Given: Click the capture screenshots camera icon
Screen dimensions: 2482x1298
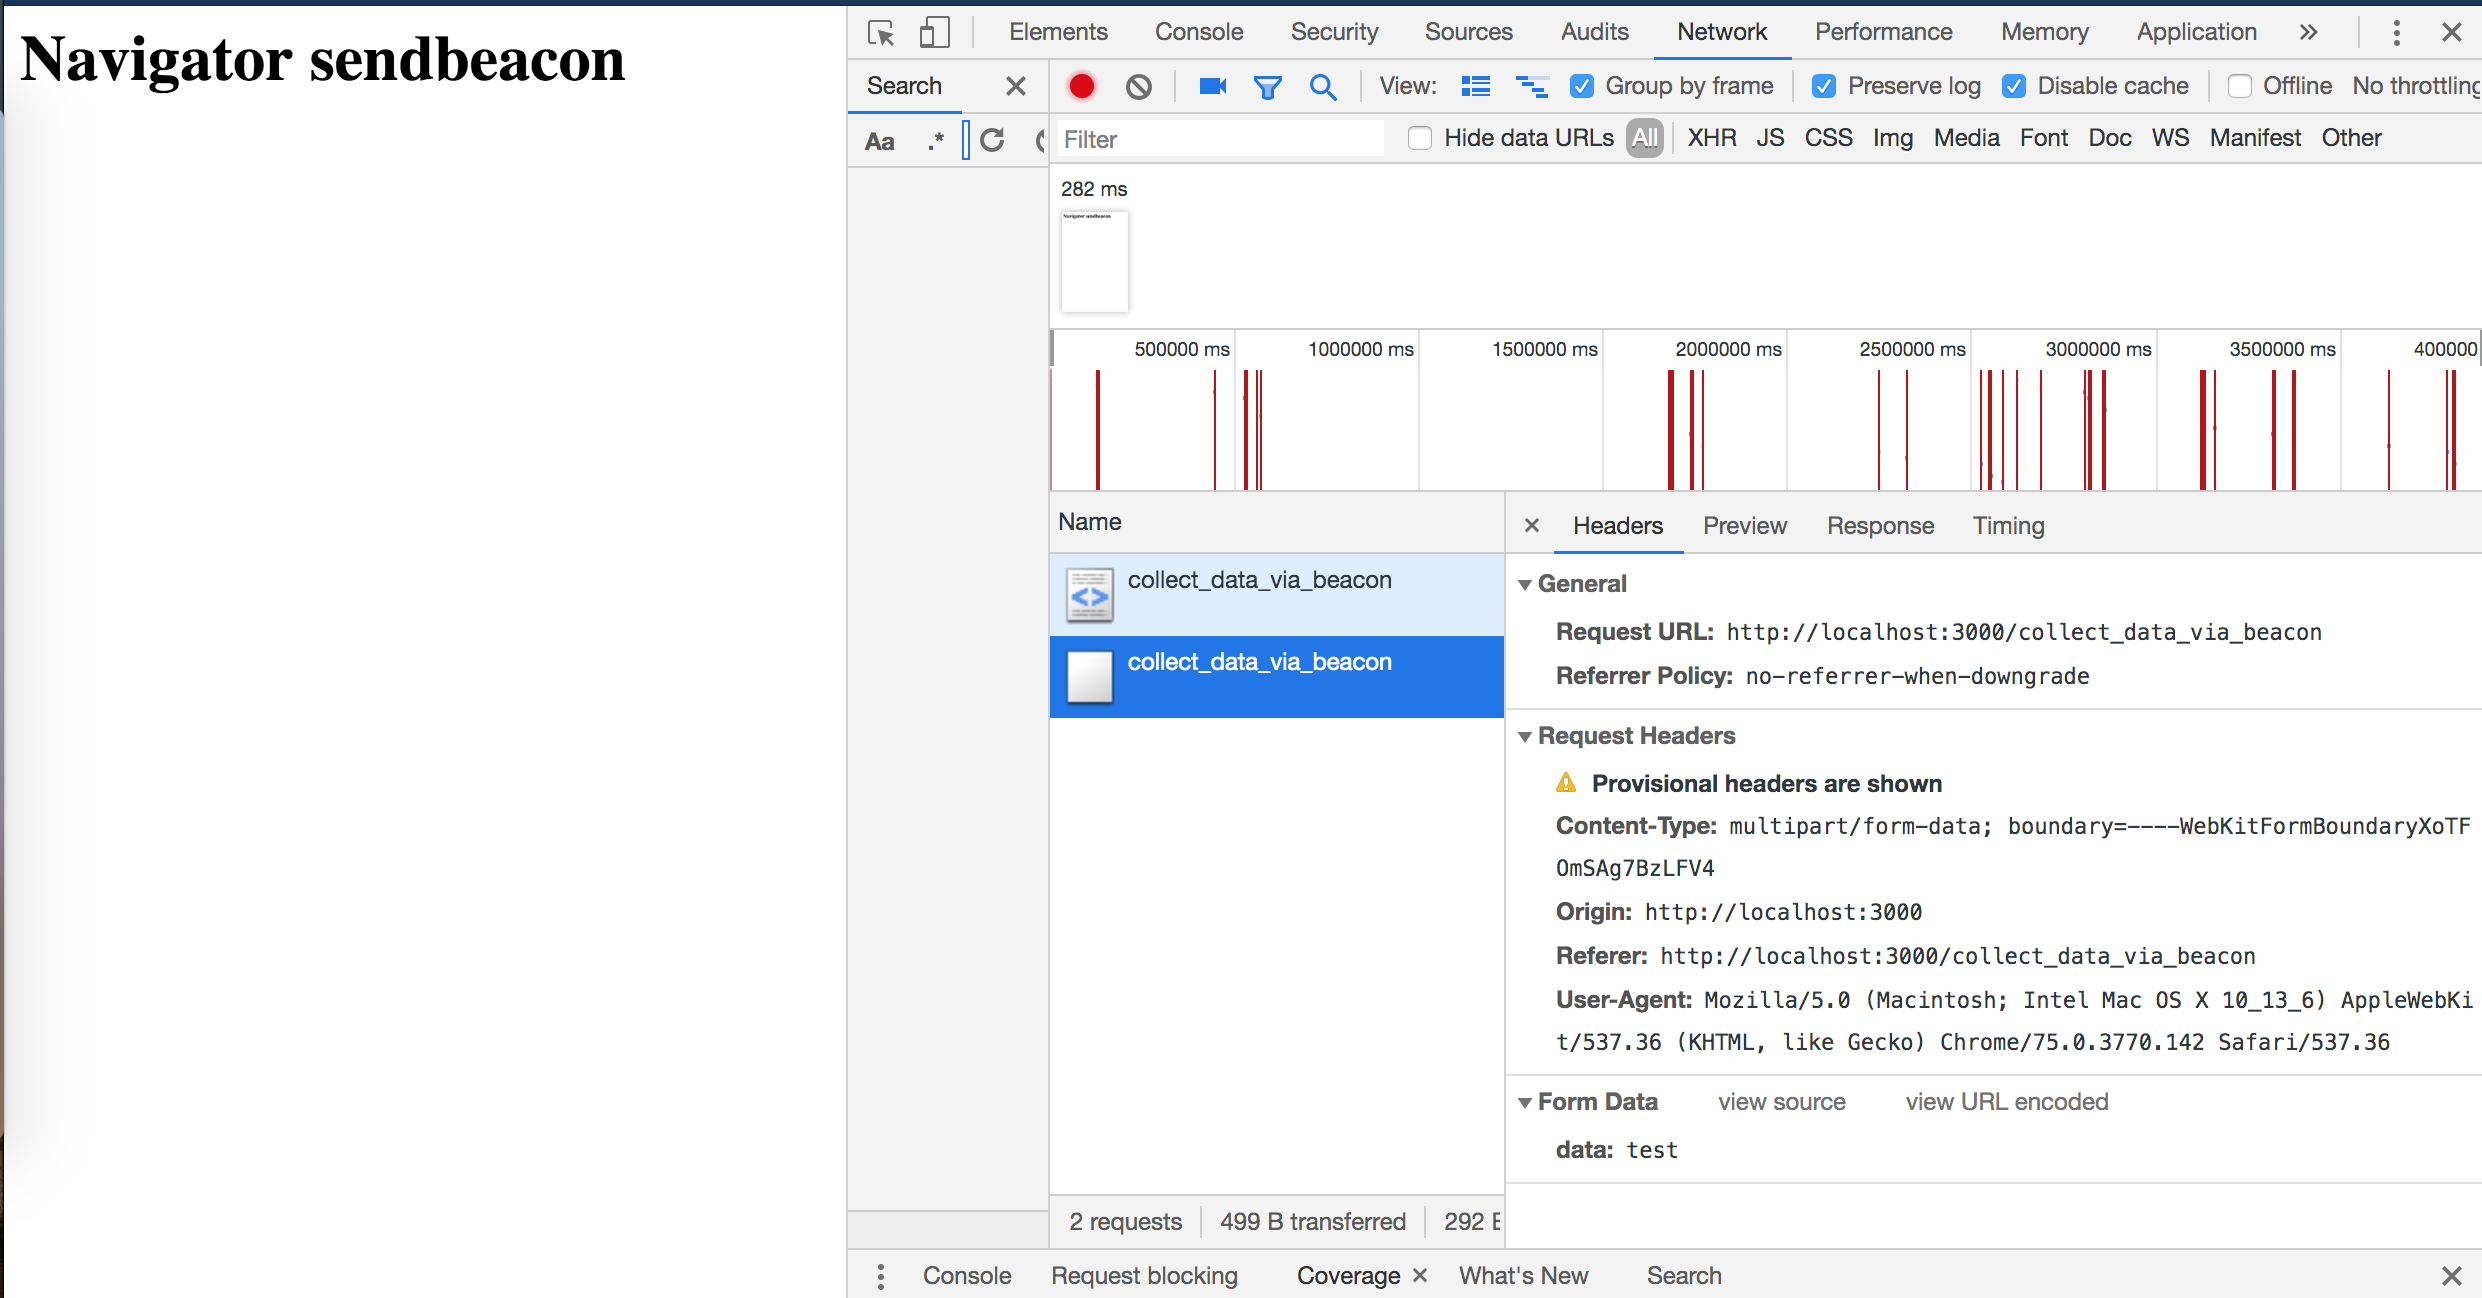Looking at the screenshot, I should (x=1212, y=87).
